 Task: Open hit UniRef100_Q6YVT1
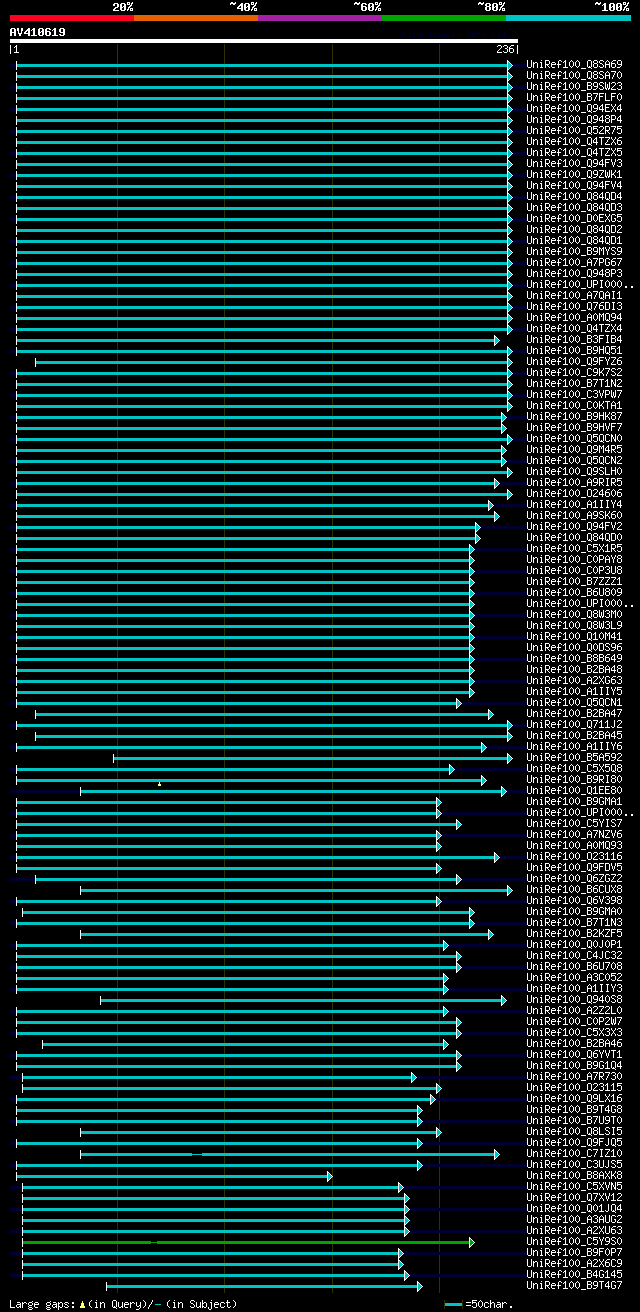[574, 1054]
